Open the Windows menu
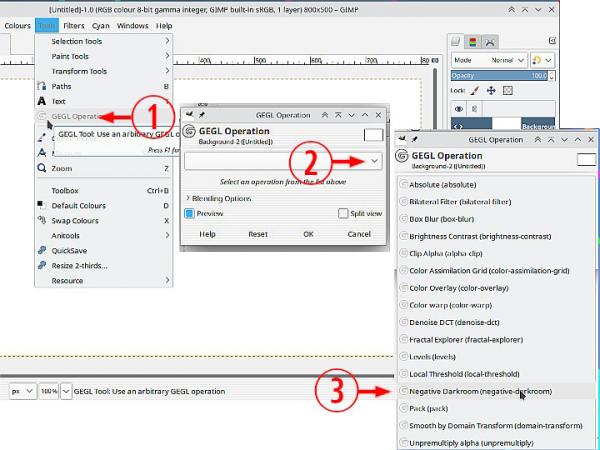The width and height of the screenshot is (600, 450). pos(132,26)
